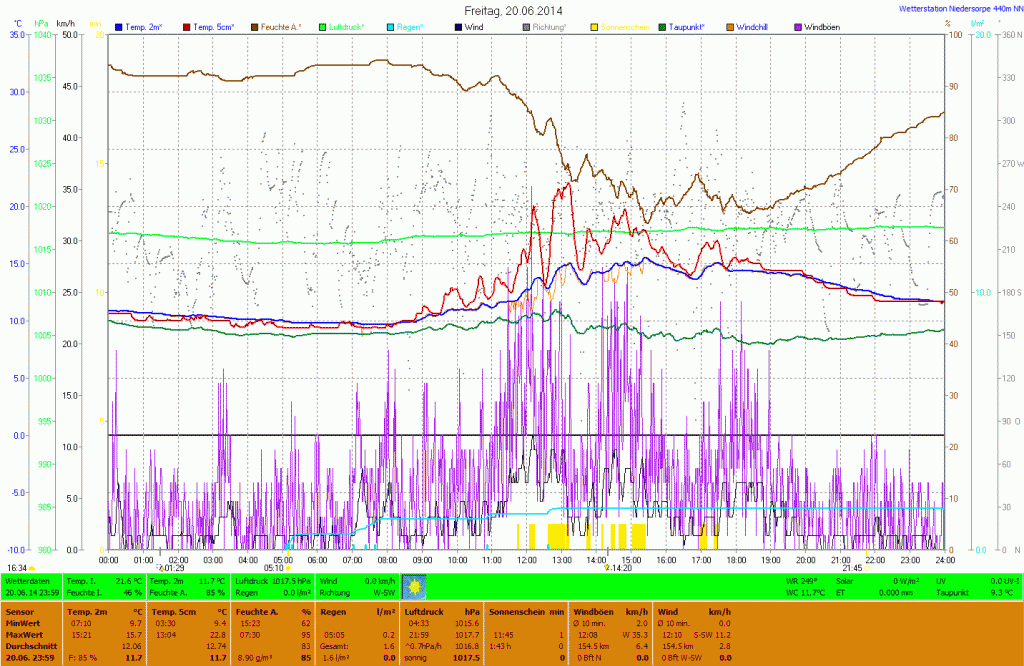The image size is (1024, 666).
Task: Select the brown Feuchte A. legend marker
Action: tap(255, 26)
